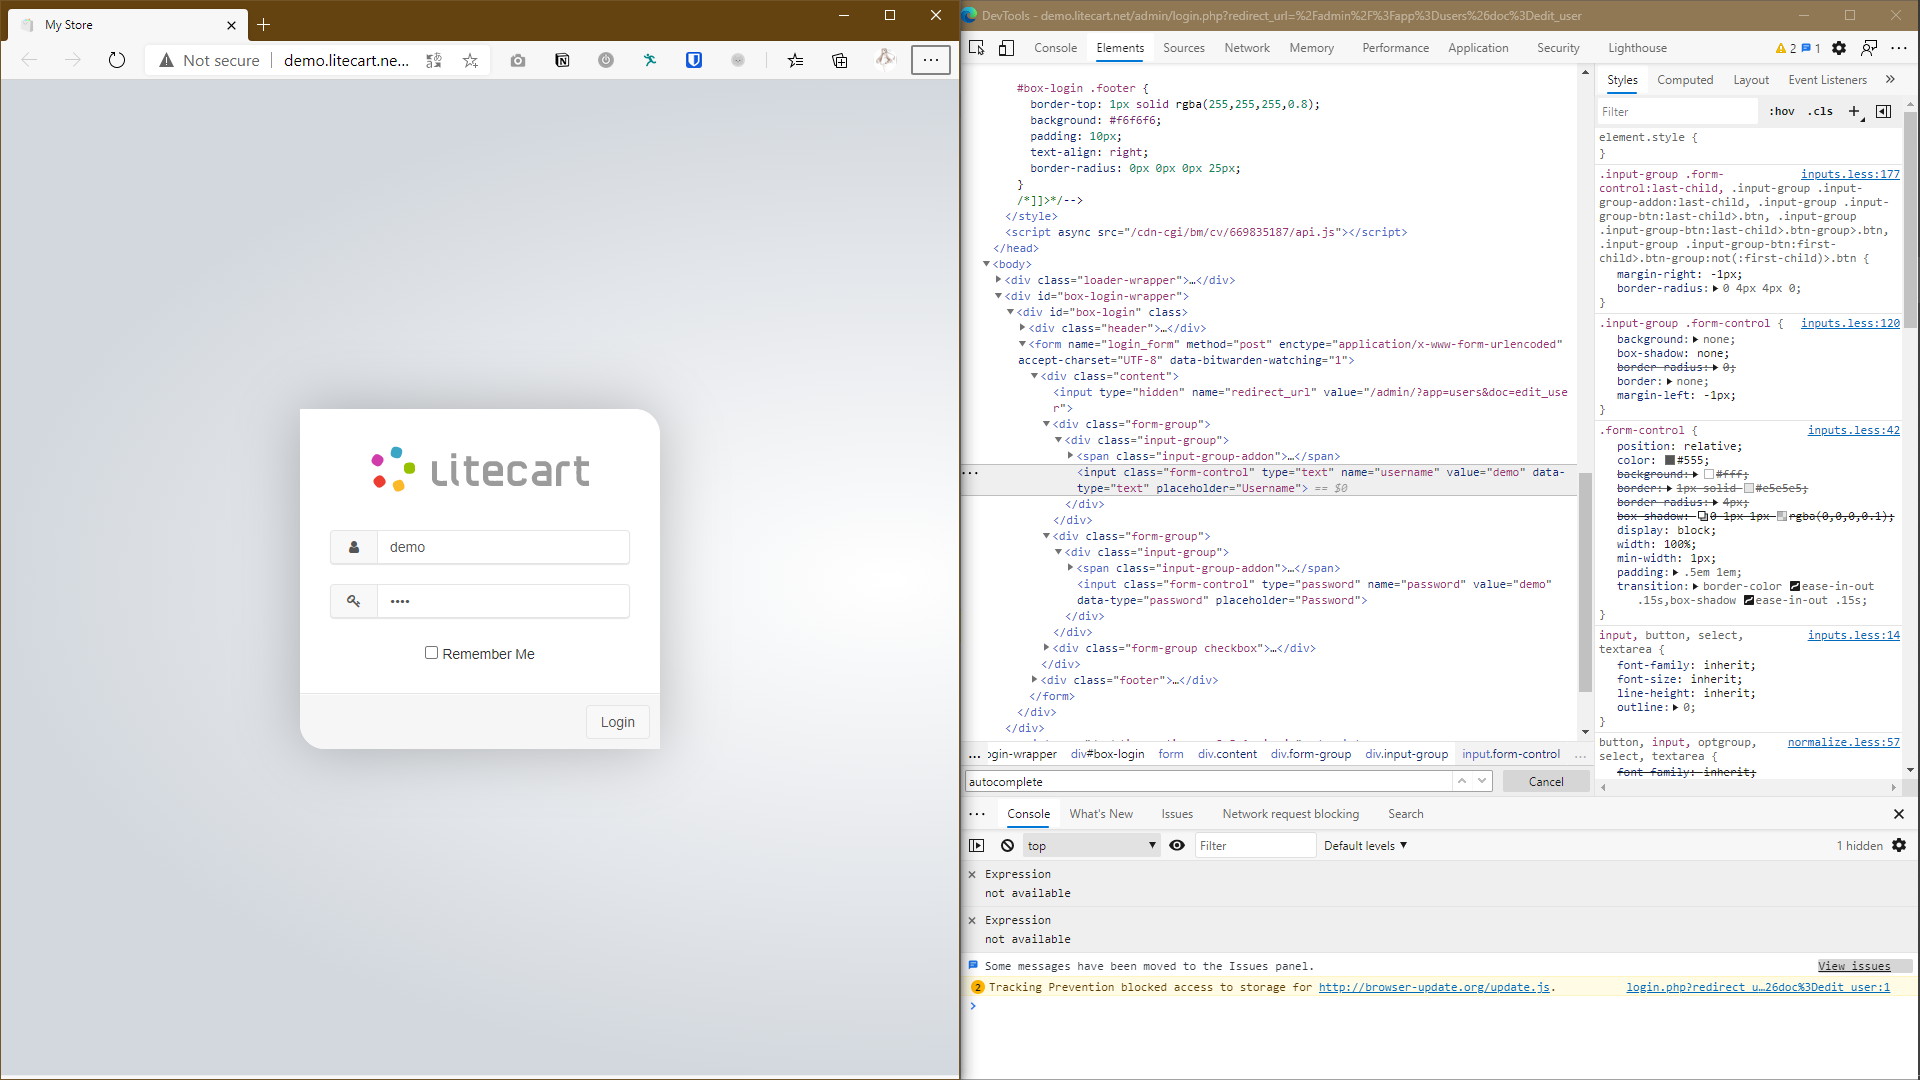Click the web capture camera icon
This screenshot has height=1080, width=1920.
(518, 60)
